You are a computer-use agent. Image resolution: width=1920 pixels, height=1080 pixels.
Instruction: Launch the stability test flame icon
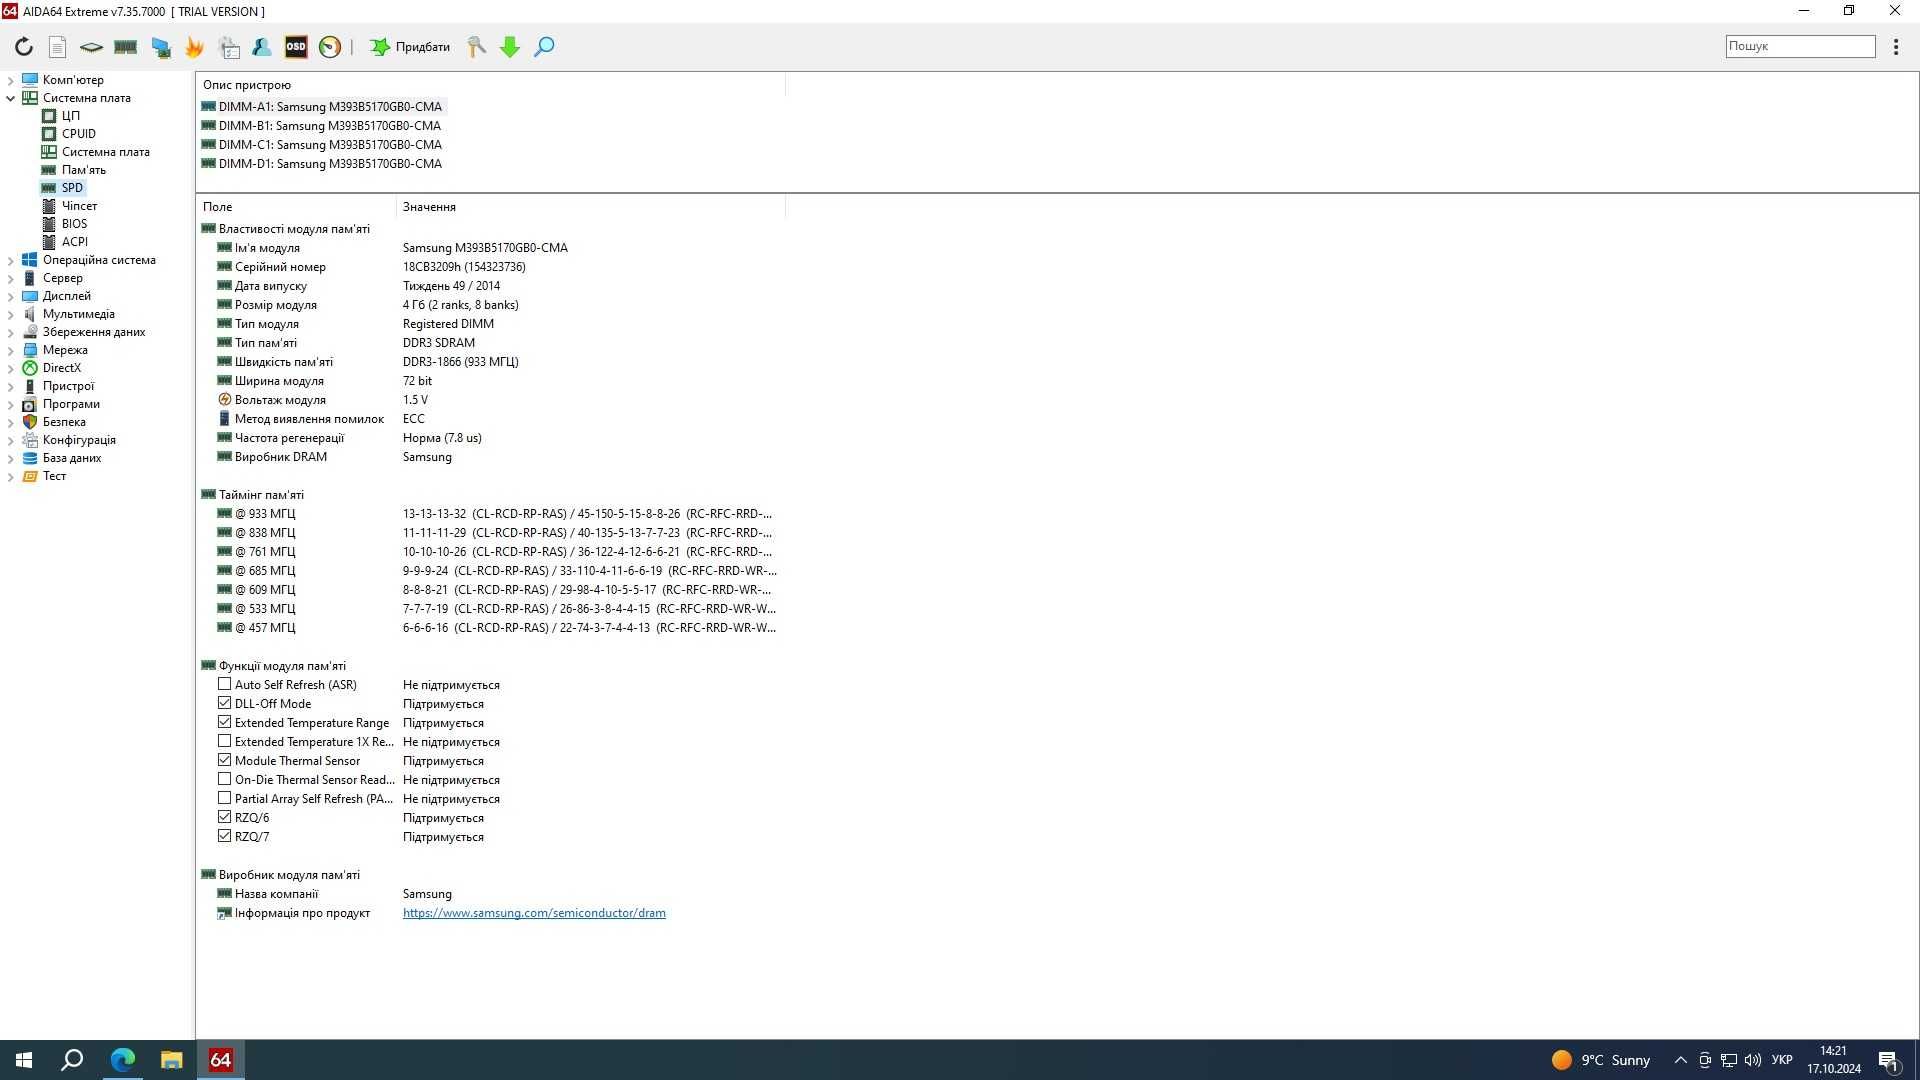[x=194, y=47]
